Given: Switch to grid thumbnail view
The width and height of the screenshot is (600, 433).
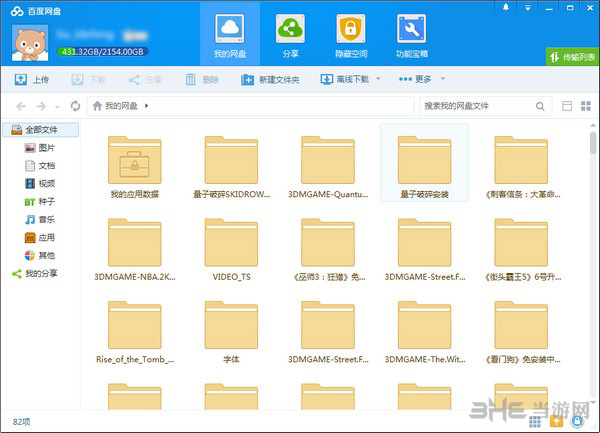Looking at the screenshot, I should [x=585, y=106].
